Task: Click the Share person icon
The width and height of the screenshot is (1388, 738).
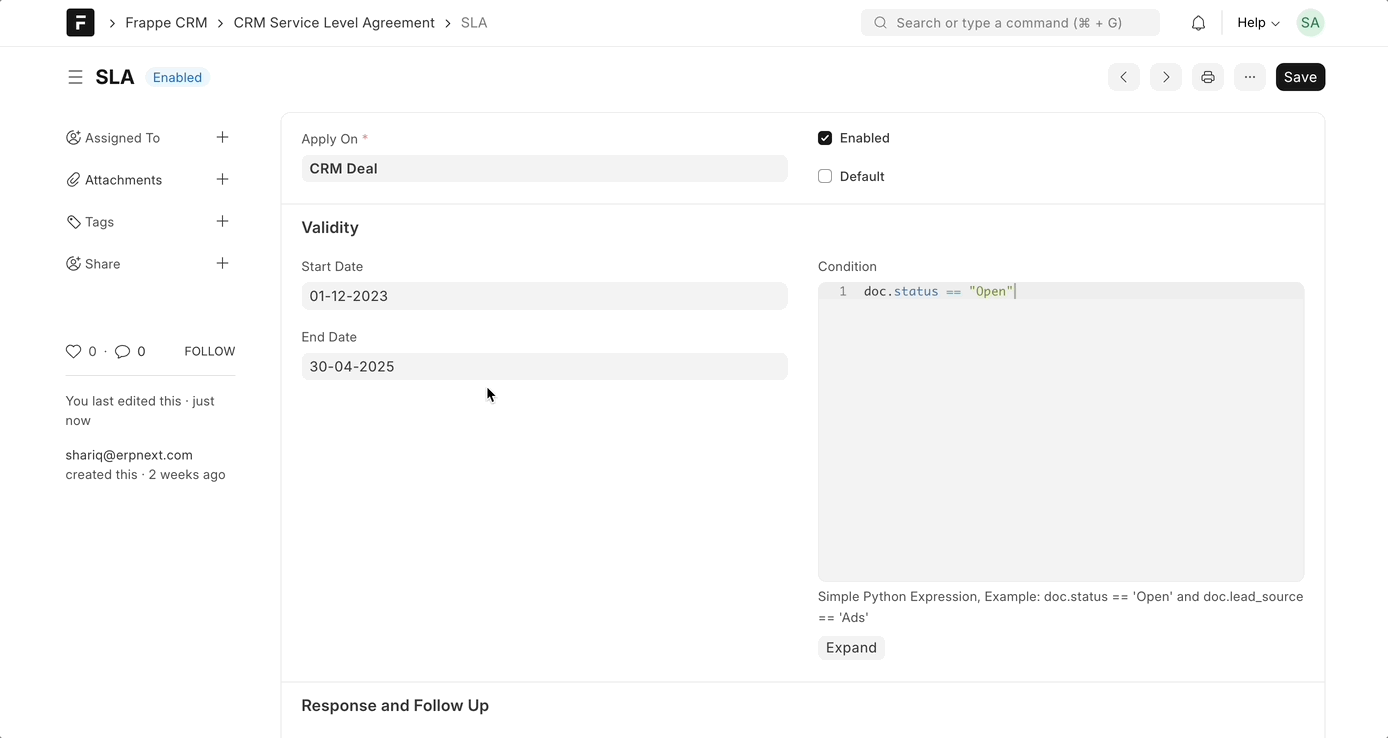Action: tap(73, 264)
